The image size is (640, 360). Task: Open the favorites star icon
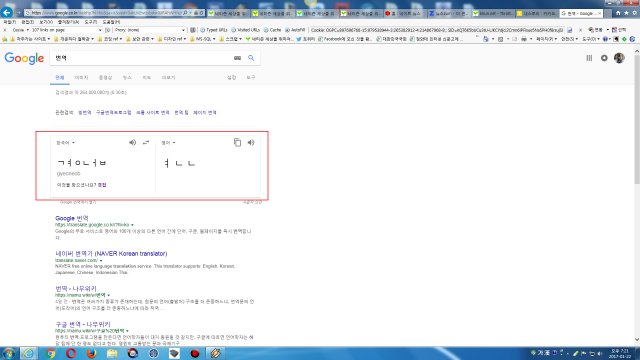pos(626,13)
